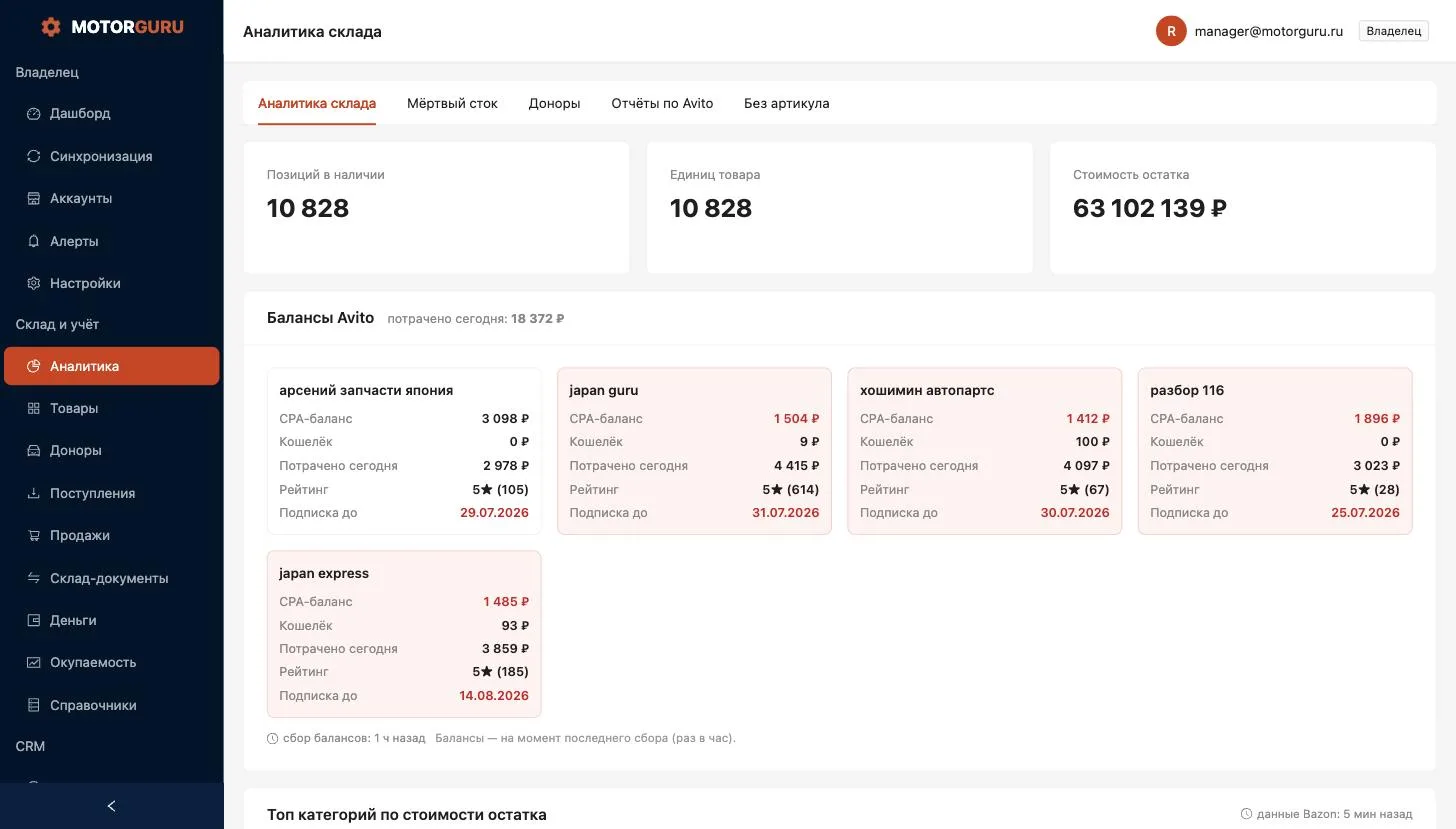The height and width of the screenshot is (829, 1456).
Task: Click the Балансы Avito section heading
Action: [320, 318]
